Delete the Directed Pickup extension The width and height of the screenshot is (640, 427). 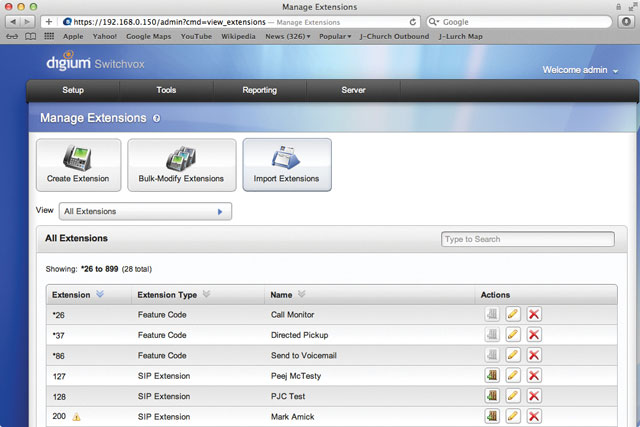(x=533, y=335)
